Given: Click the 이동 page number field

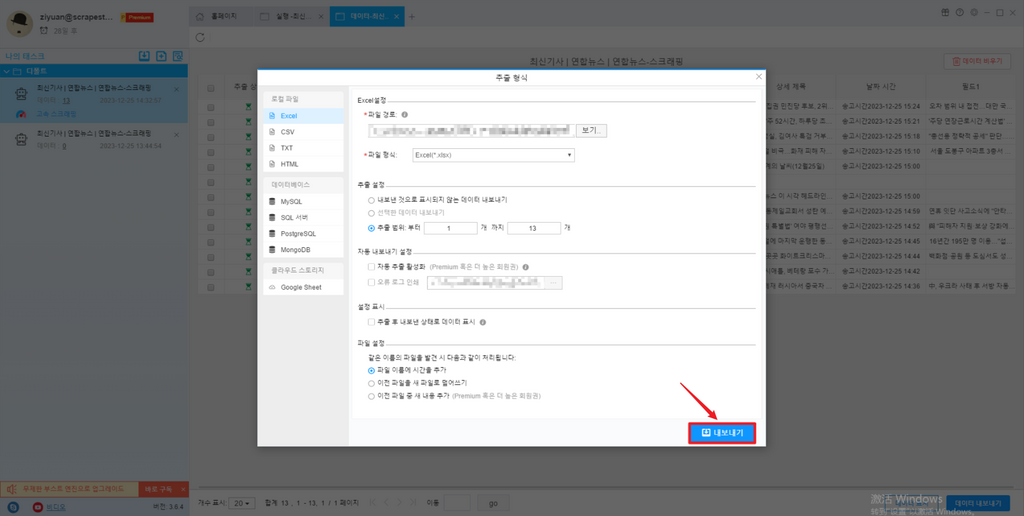Looking at the screenshot, I should point(457,503).
